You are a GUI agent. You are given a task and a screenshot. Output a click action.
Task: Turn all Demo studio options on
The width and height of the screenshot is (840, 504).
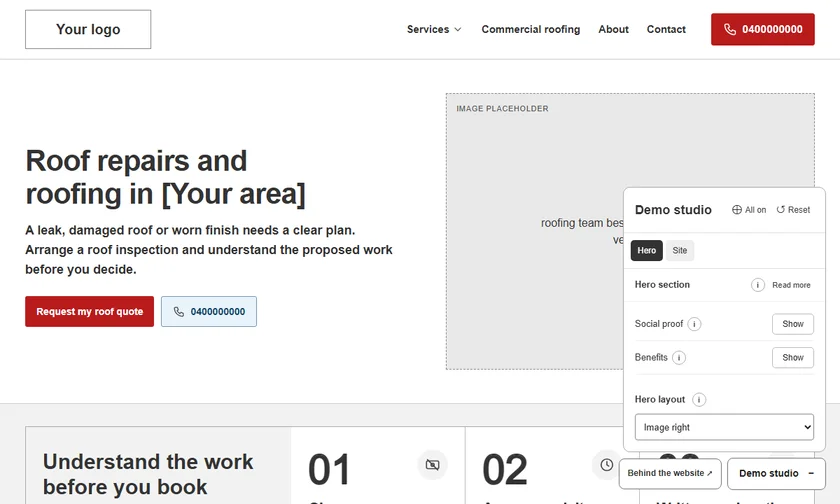tap(749, 210)
